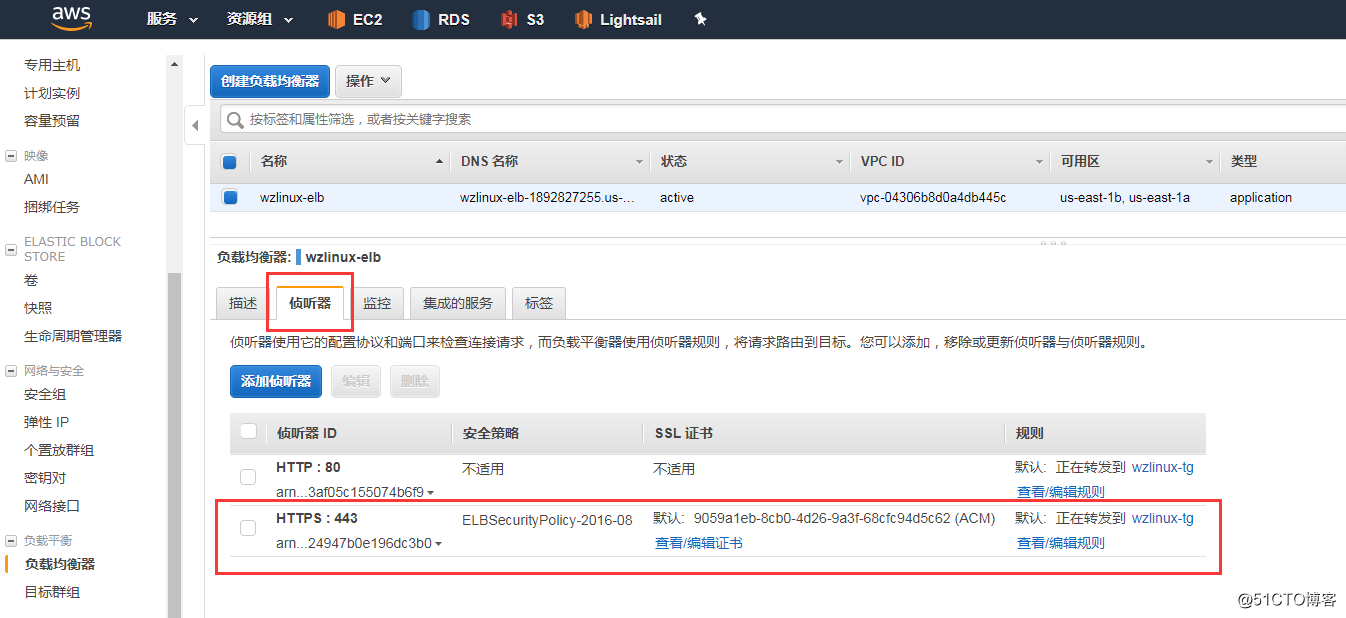Toggle select-all checkbox in listeners table
This screenshot has height=618, width=1346.
(248, 432)
